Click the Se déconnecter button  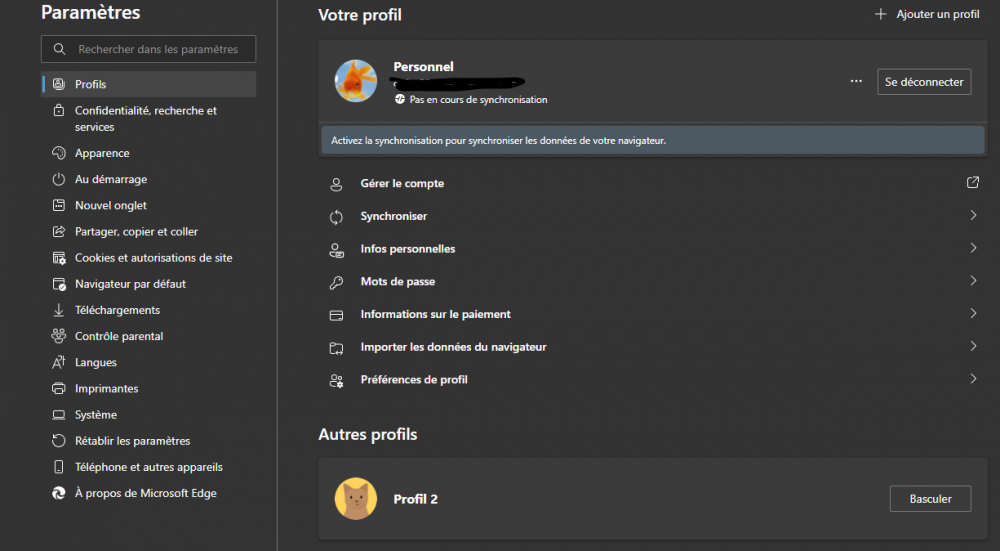(924, 82)
